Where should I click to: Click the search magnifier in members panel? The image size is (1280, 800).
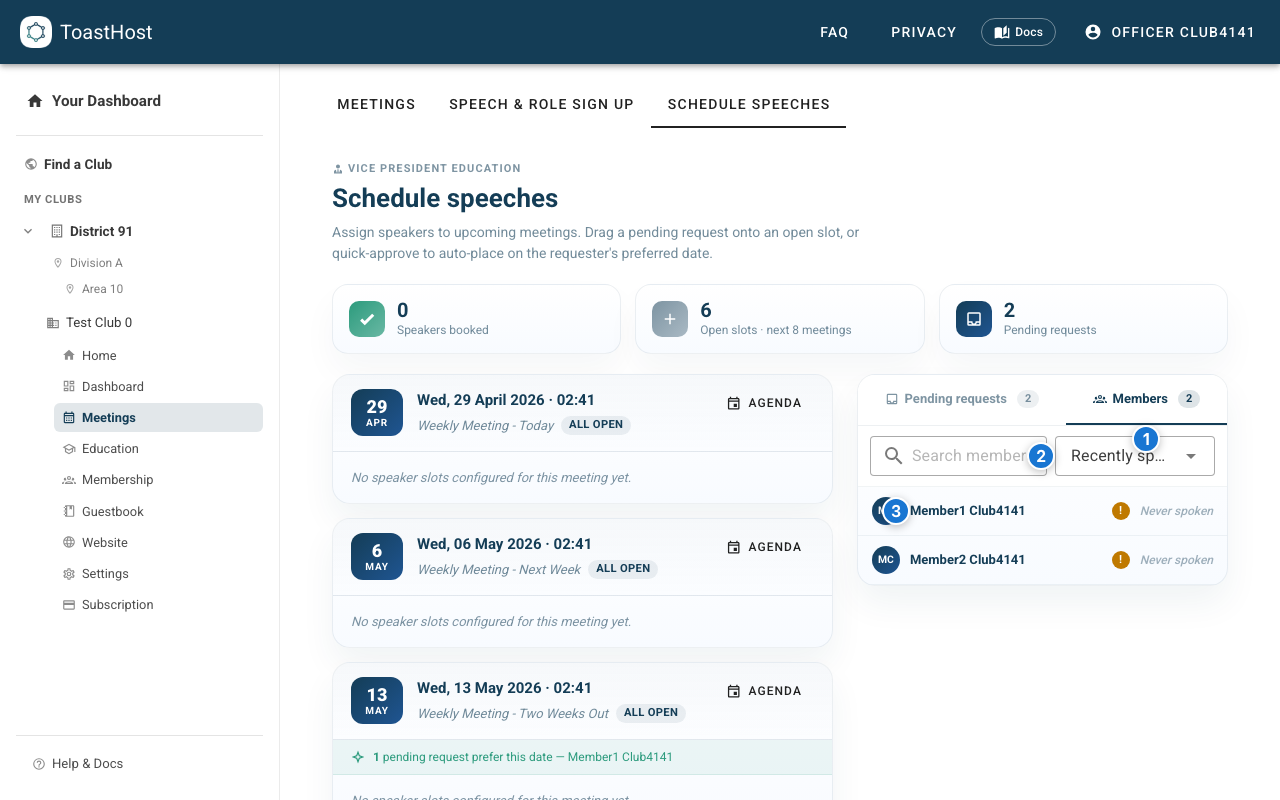[893, 455]
